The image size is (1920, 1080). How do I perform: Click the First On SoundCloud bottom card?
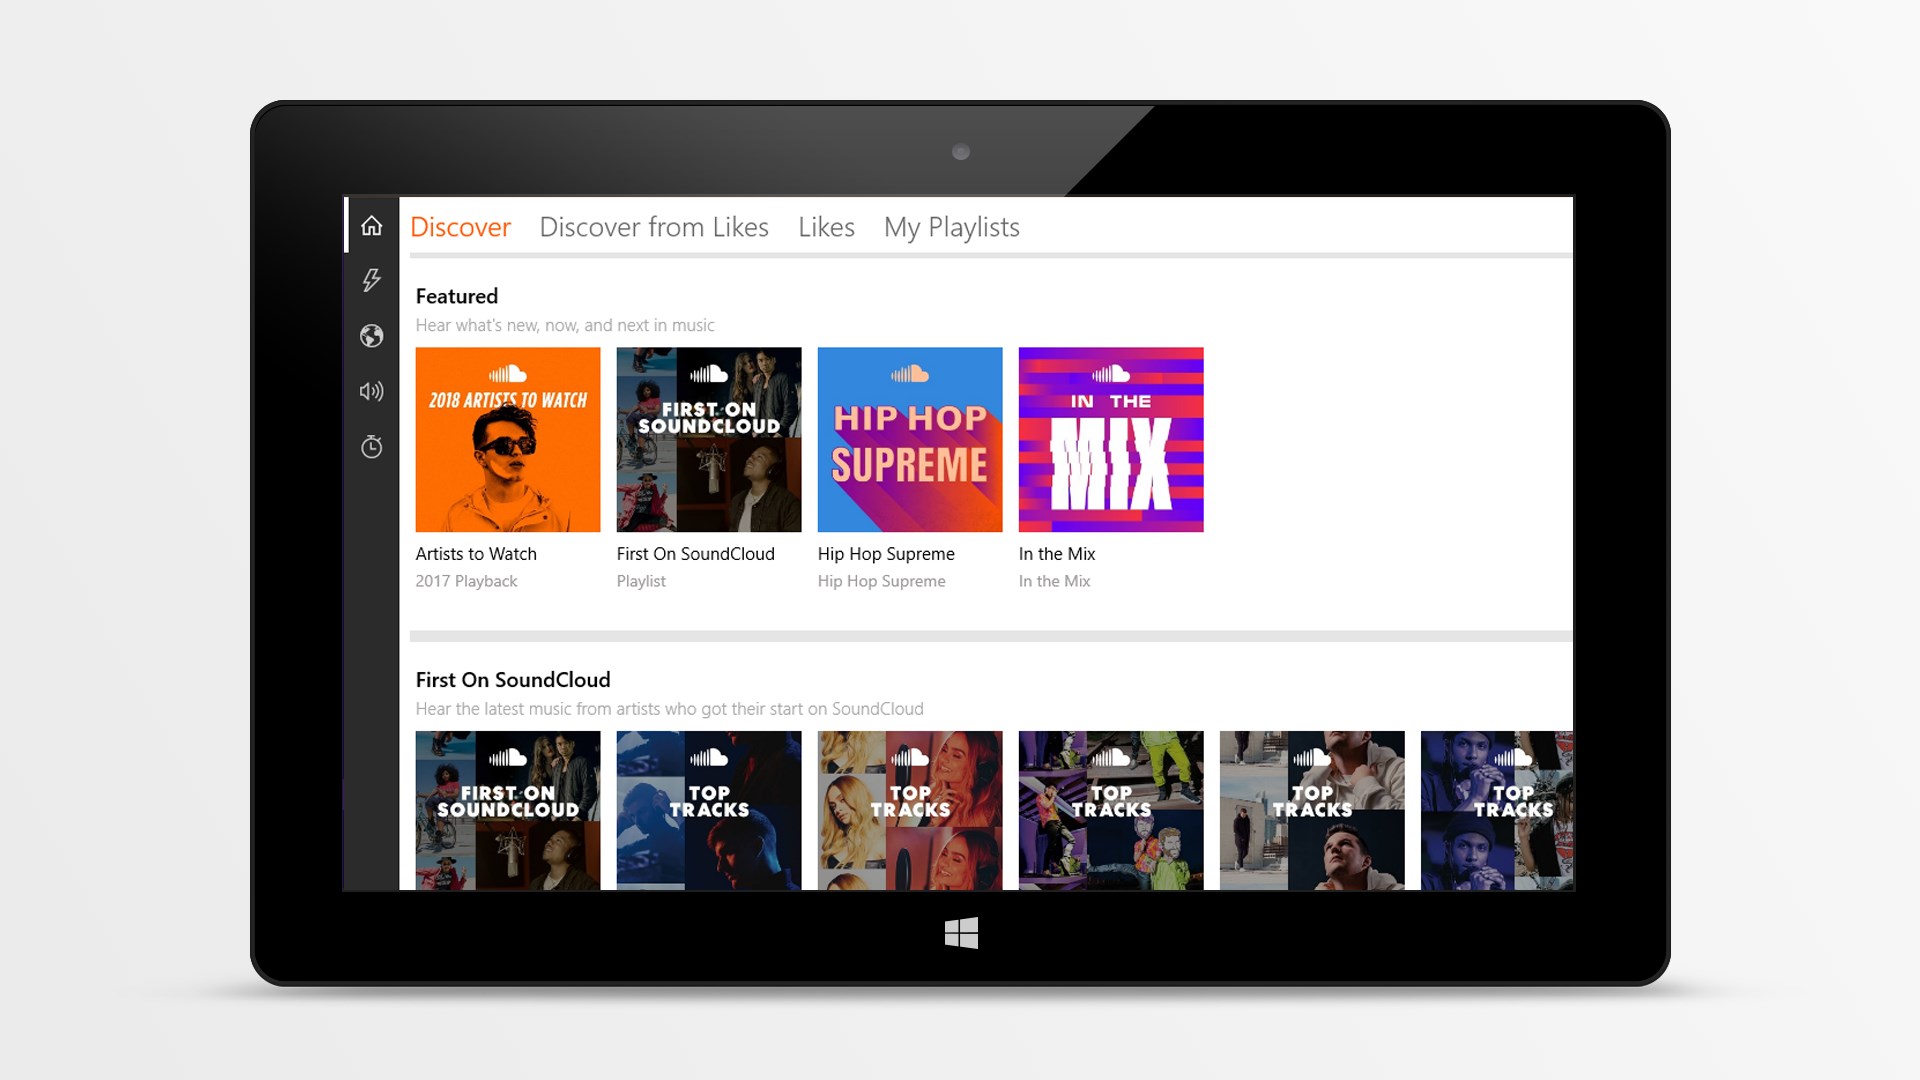pos(508,811)
